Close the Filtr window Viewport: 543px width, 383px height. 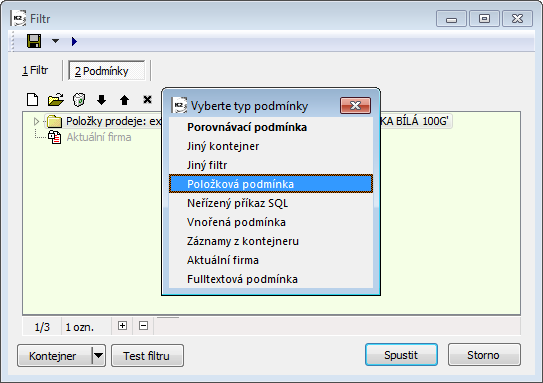[x=517, y=19]
